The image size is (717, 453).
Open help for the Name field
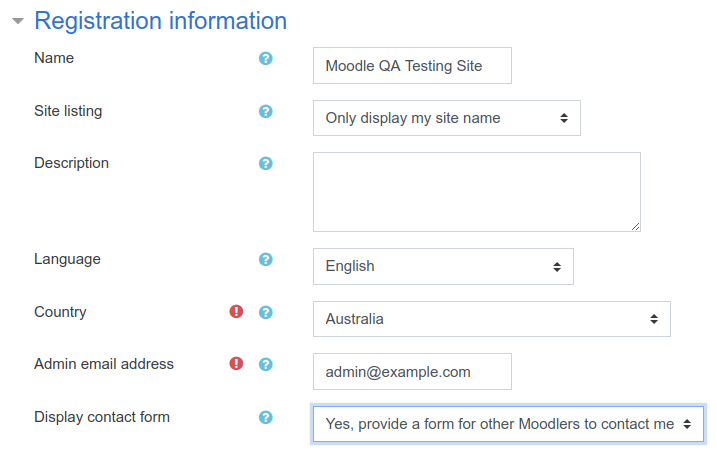(266, 59)
